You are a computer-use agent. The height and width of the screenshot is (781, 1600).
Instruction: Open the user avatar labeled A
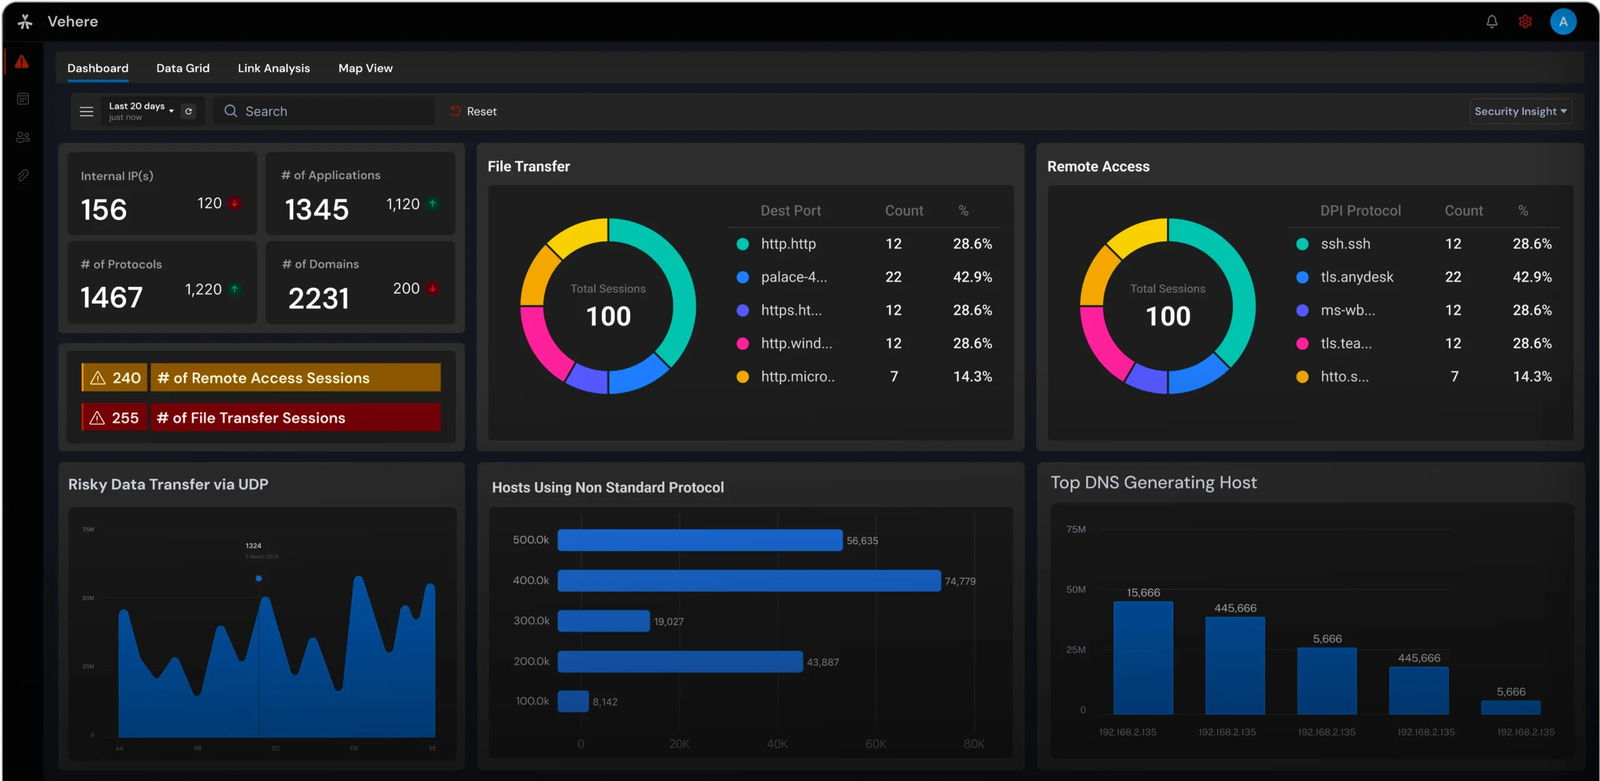1563,22
